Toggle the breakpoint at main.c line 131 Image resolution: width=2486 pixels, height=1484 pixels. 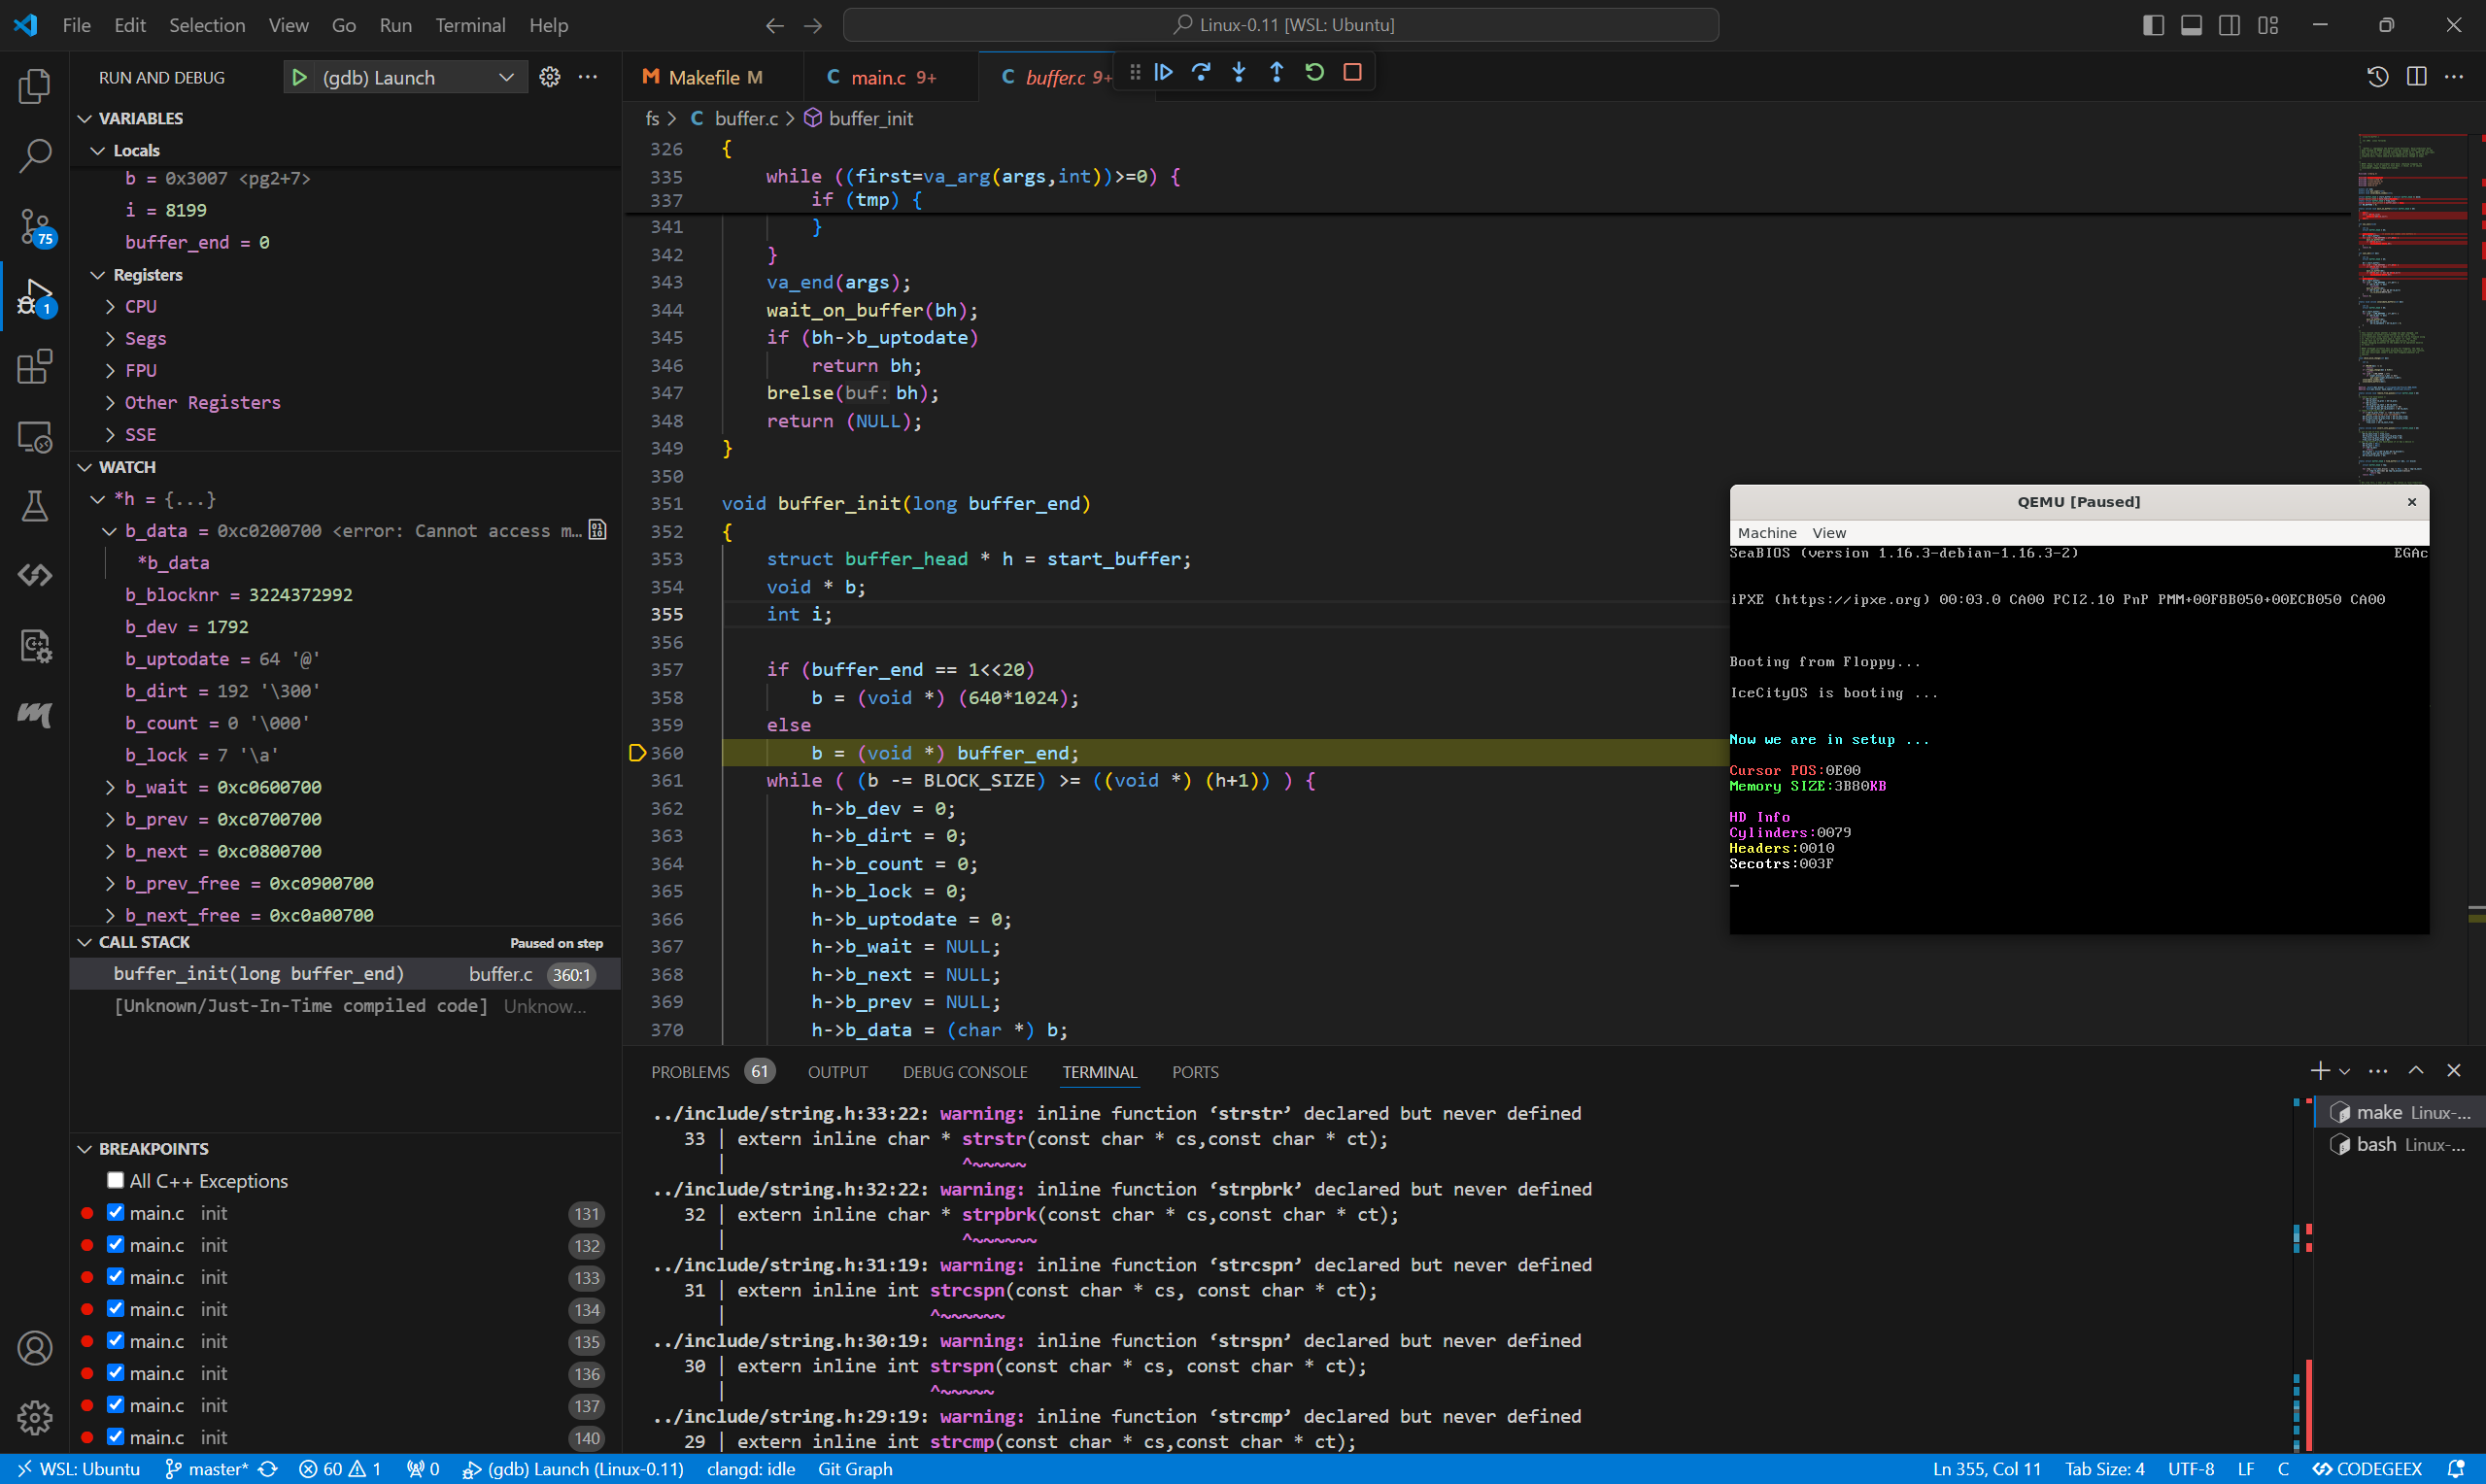(x=115, y=1214)
